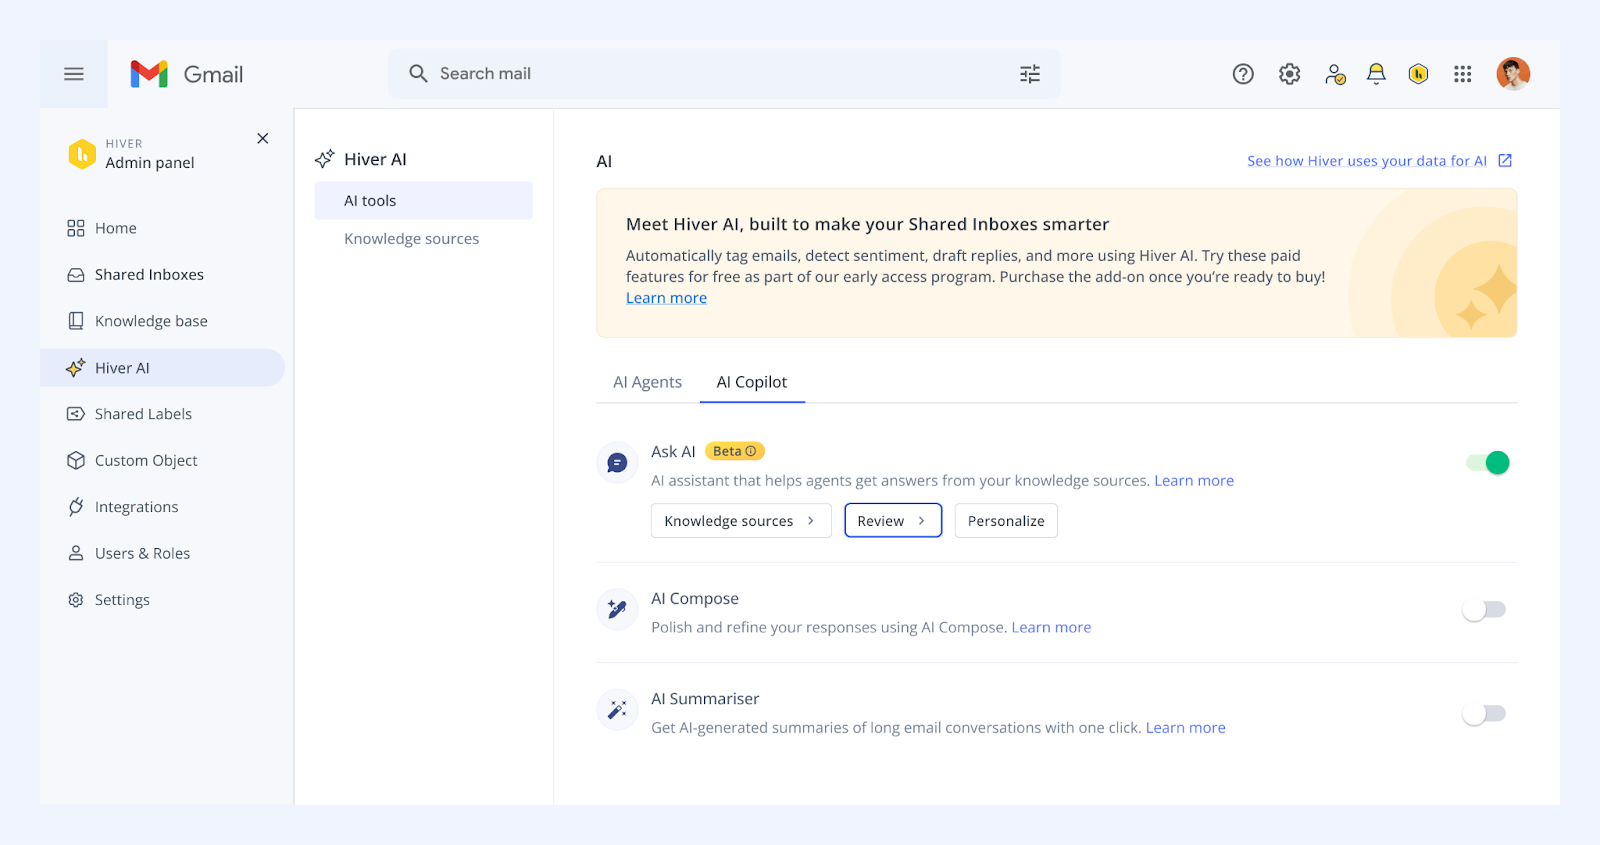Click the 'AI Summariser' feature title

click(x=705, y=699)
